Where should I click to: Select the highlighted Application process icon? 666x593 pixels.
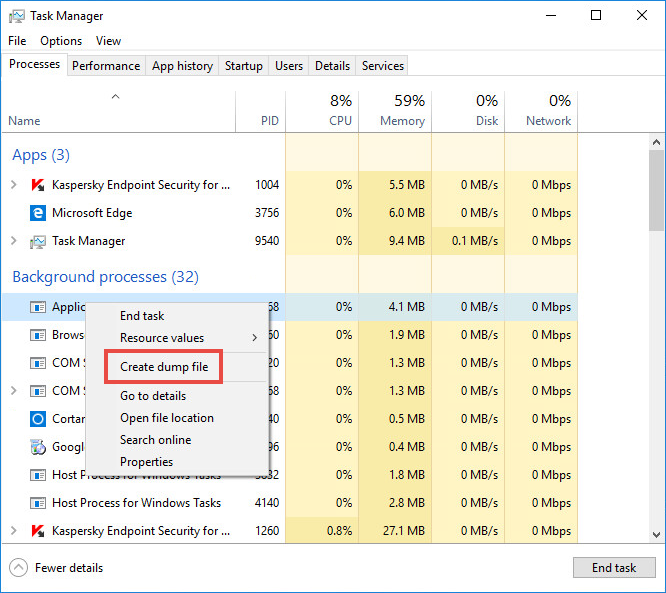pyautogui.click(x=38, y=307)
